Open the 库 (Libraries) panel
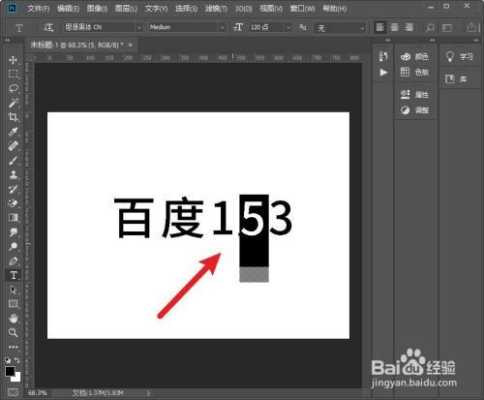 click(456, 79)
